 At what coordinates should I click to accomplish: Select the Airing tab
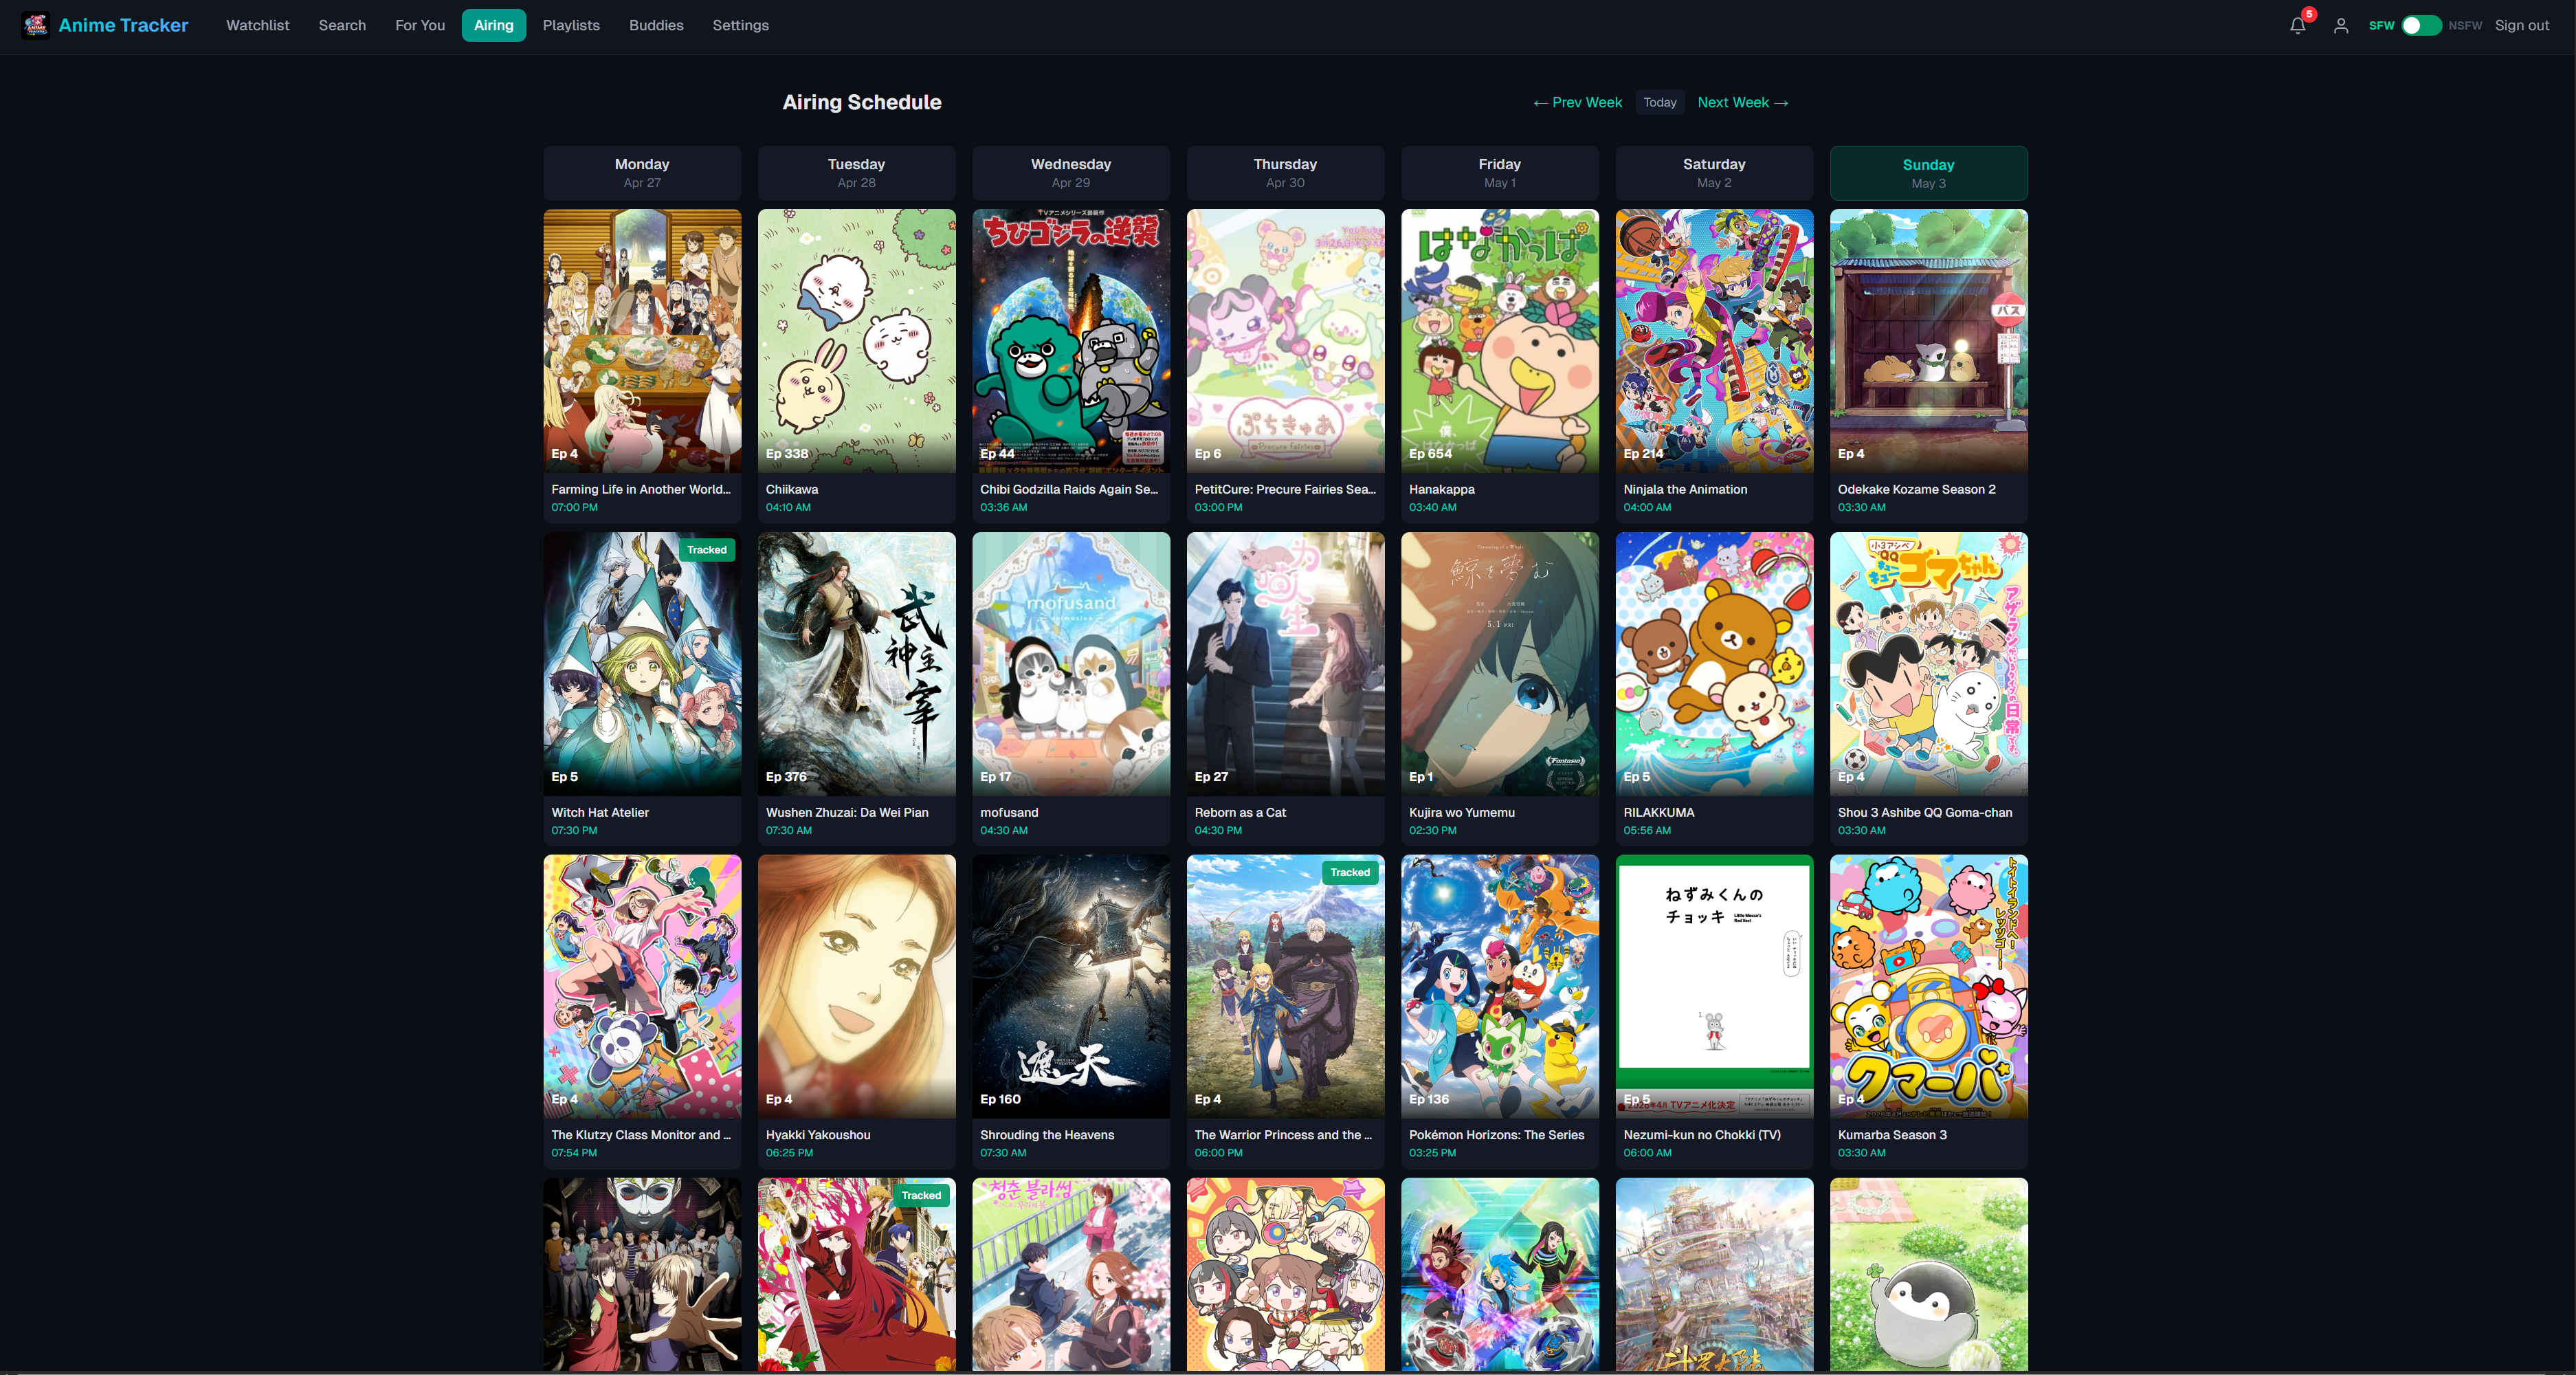[493, 25]
